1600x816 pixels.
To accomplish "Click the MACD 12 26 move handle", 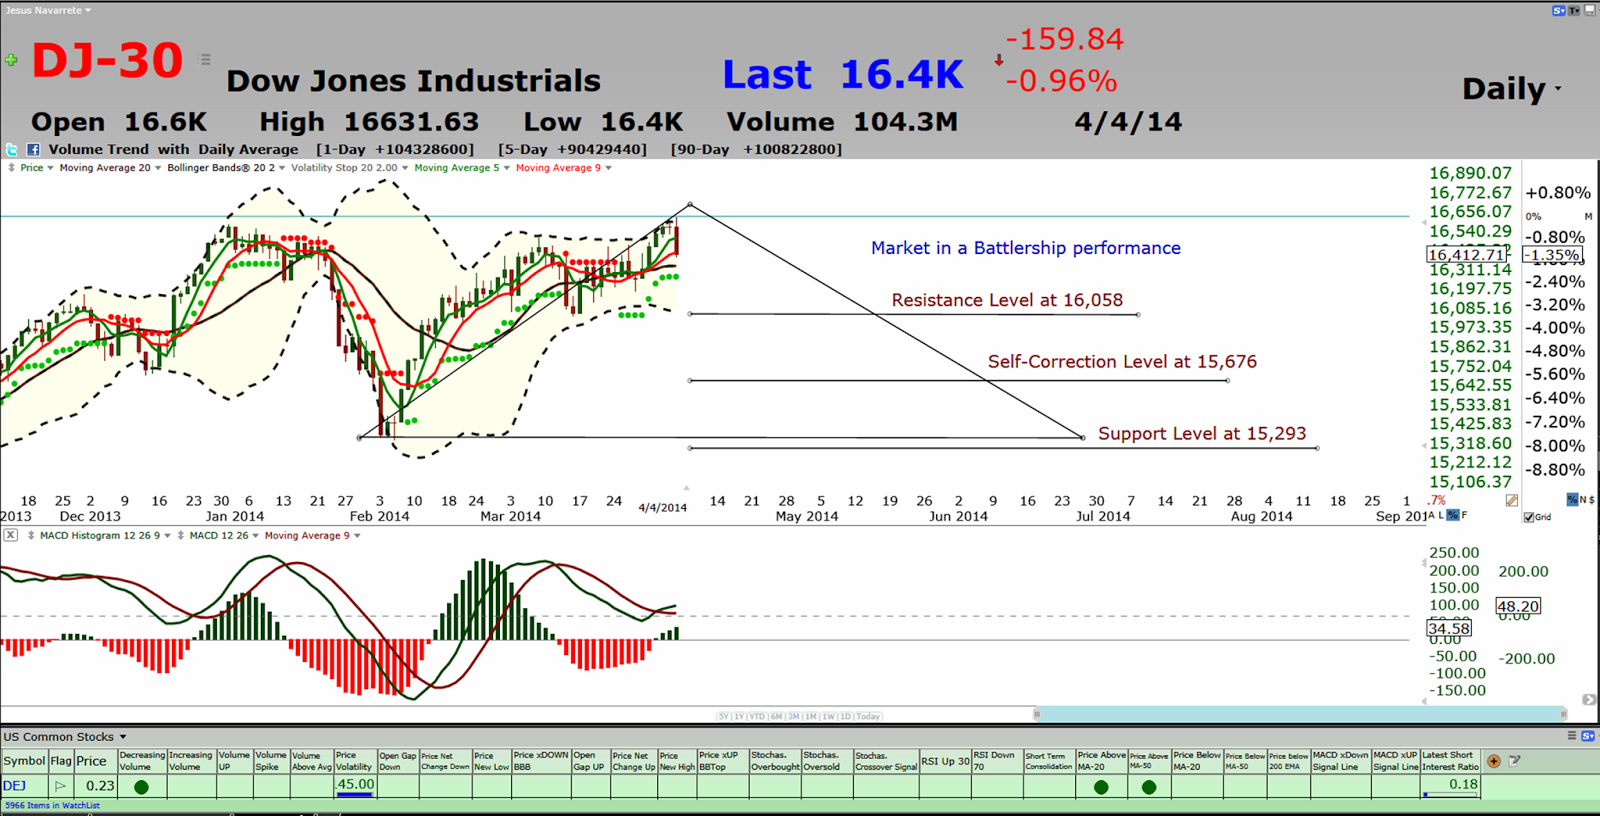I will (x=181, y=536).
